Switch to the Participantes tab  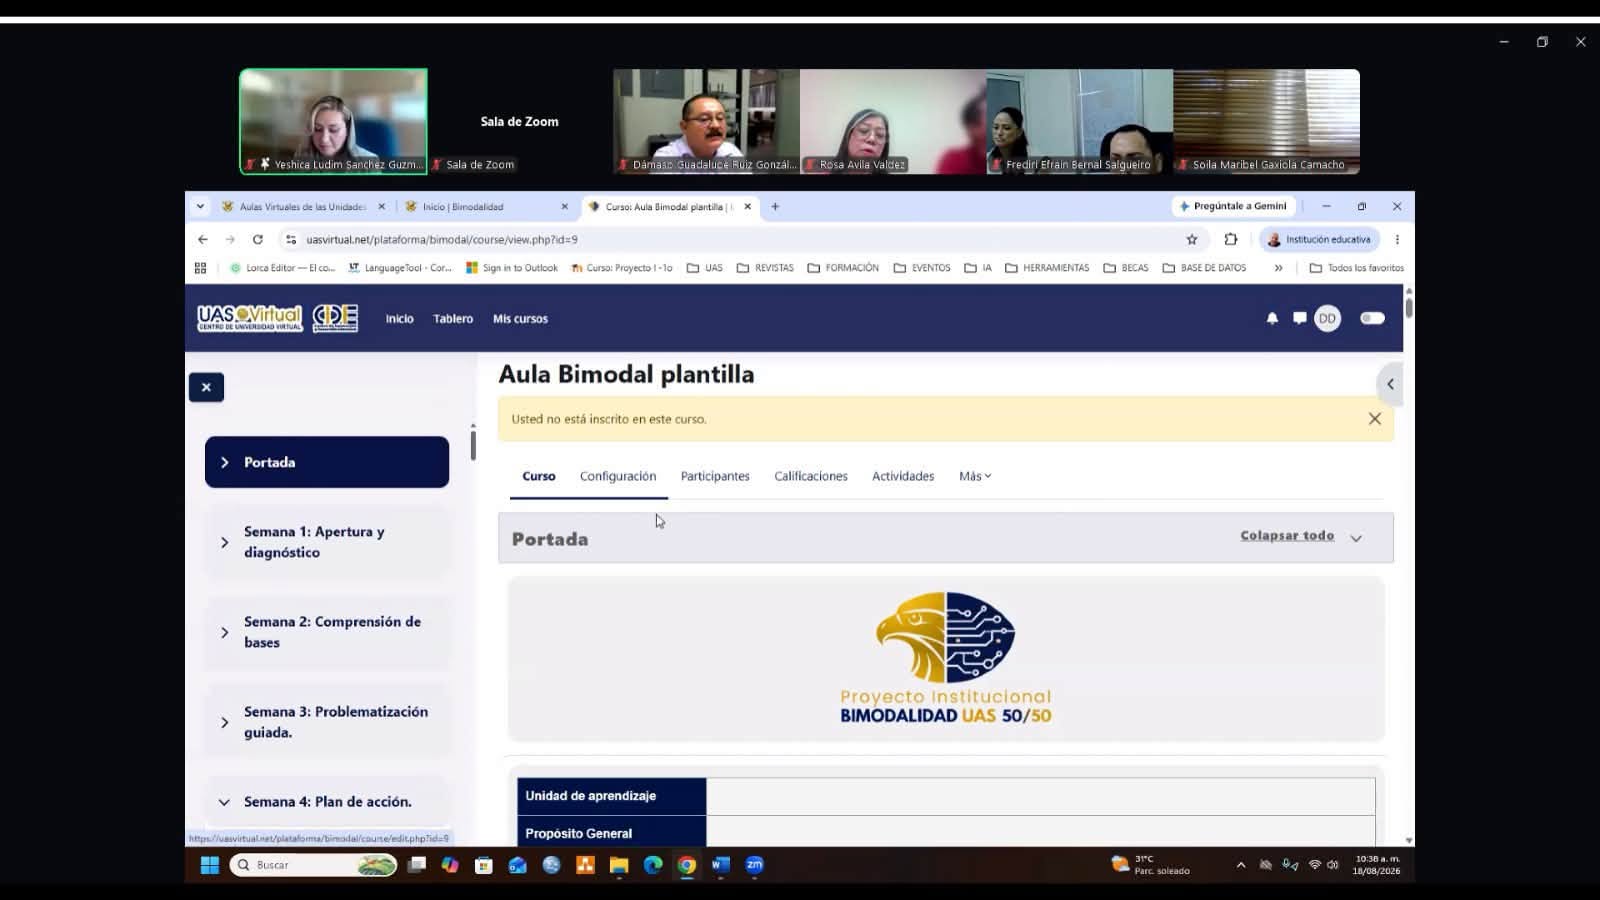tap(715, 476)
